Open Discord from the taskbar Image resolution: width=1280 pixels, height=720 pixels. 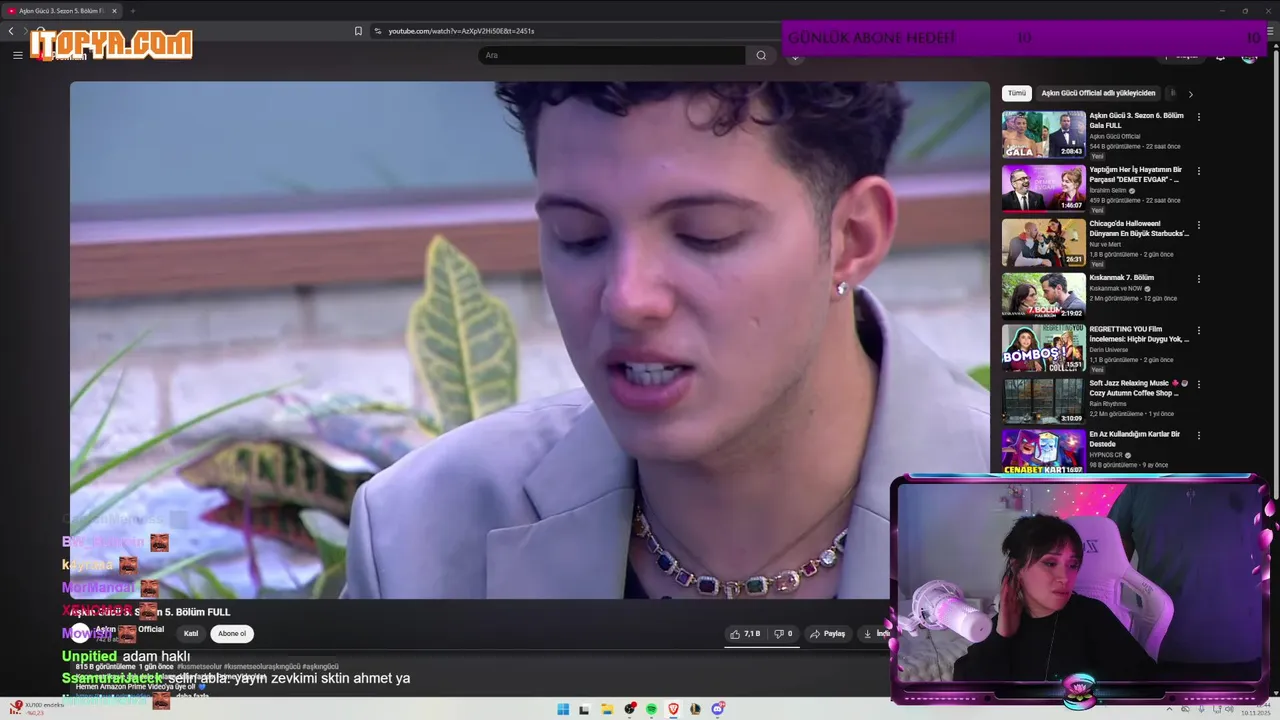pos(717,709)
